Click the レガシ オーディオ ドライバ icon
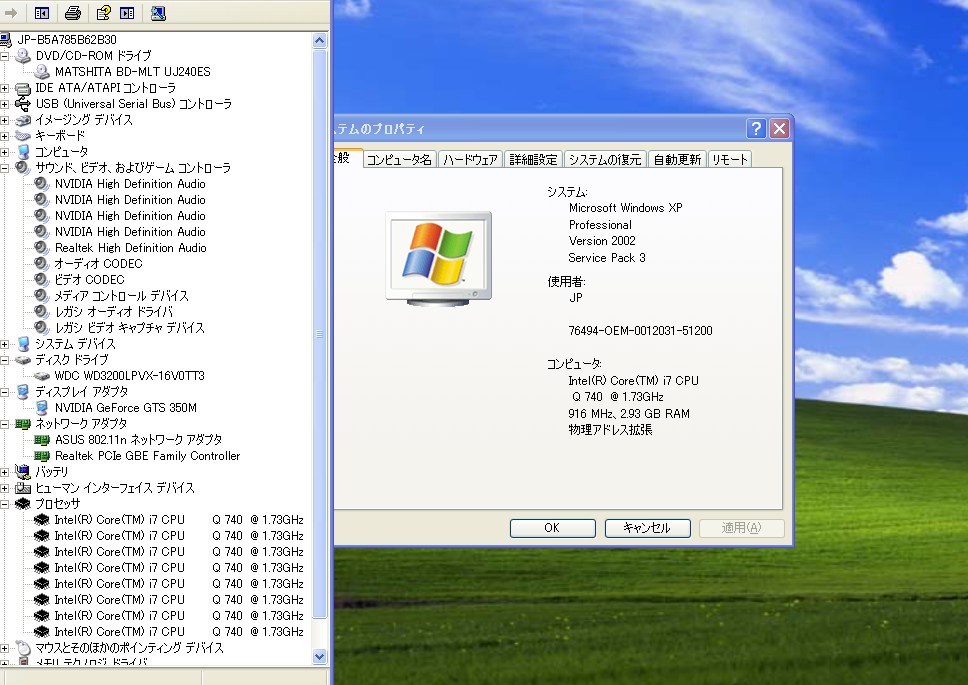This screenshot has height=685, width=968. [41, 312]
